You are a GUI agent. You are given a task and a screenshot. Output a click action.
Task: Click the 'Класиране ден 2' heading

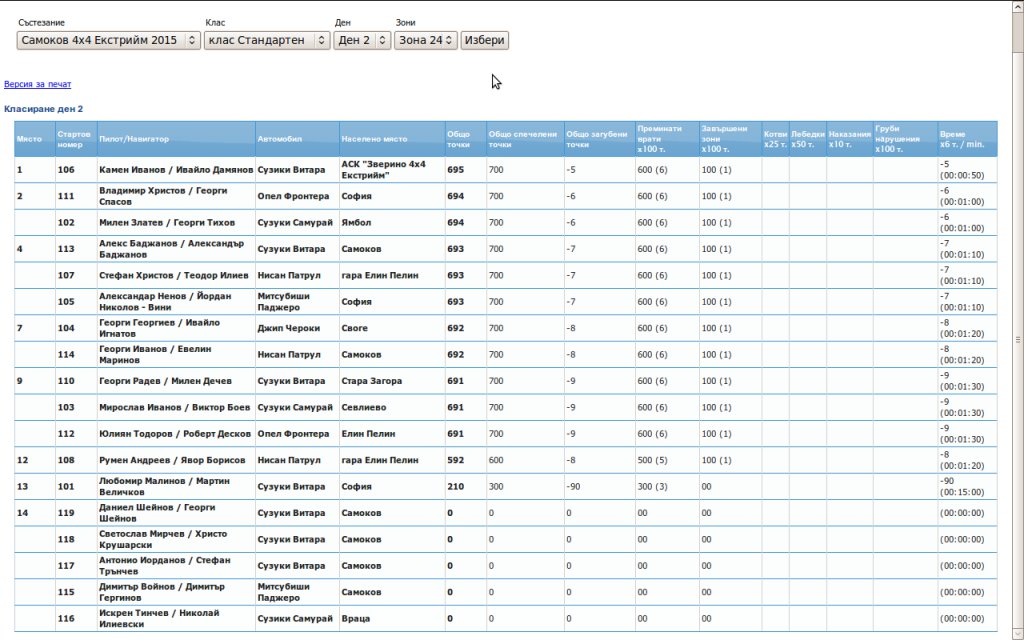point(44,108)
